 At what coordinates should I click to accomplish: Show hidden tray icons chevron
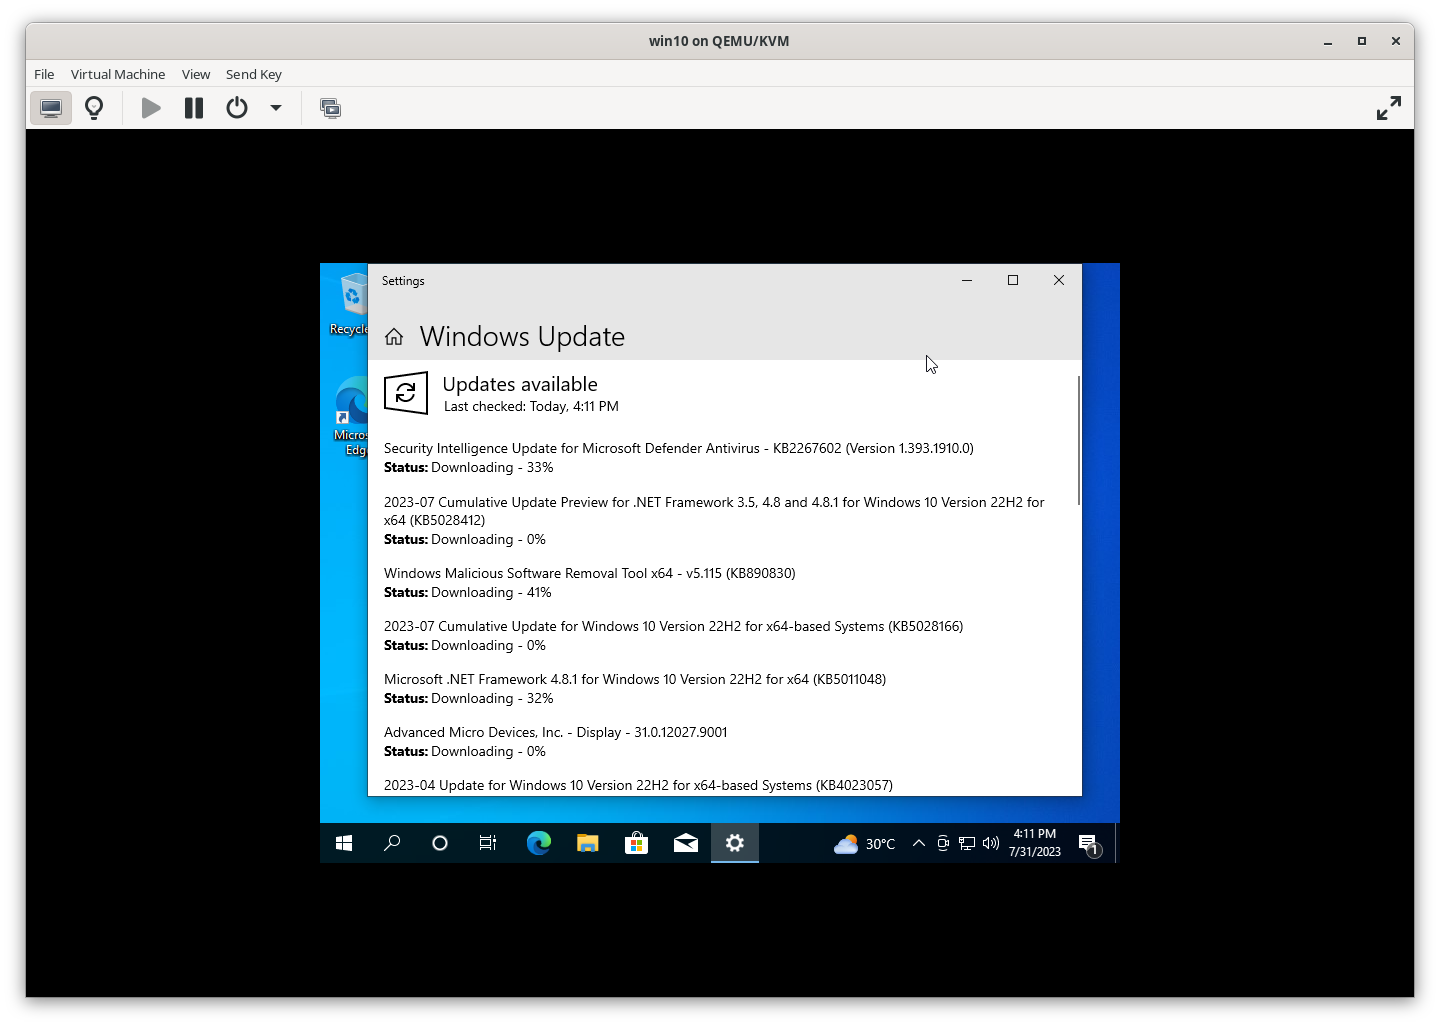[x=918, y=843]
